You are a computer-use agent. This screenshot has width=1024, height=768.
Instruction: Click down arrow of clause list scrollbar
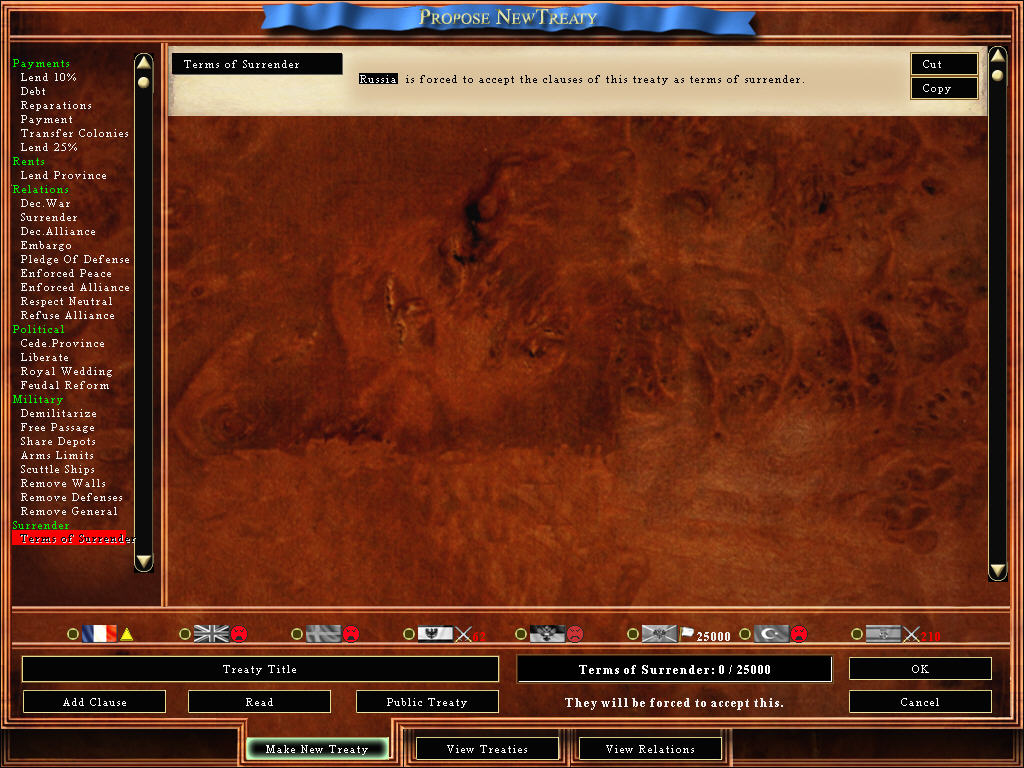144,562
